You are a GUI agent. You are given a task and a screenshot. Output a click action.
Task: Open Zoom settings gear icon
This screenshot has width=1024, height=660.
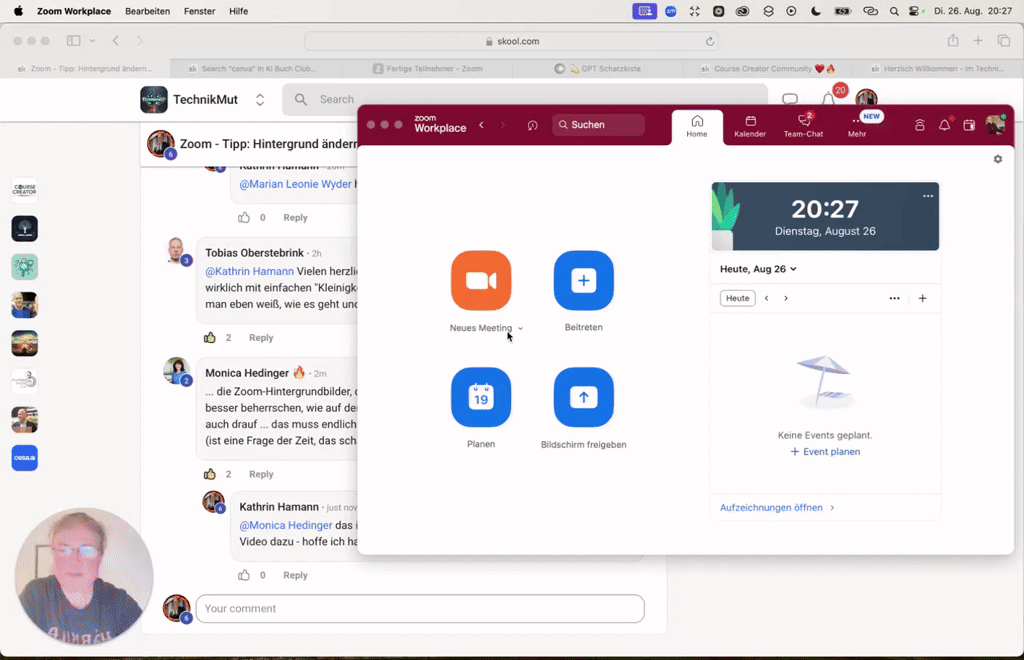point(998,159)
